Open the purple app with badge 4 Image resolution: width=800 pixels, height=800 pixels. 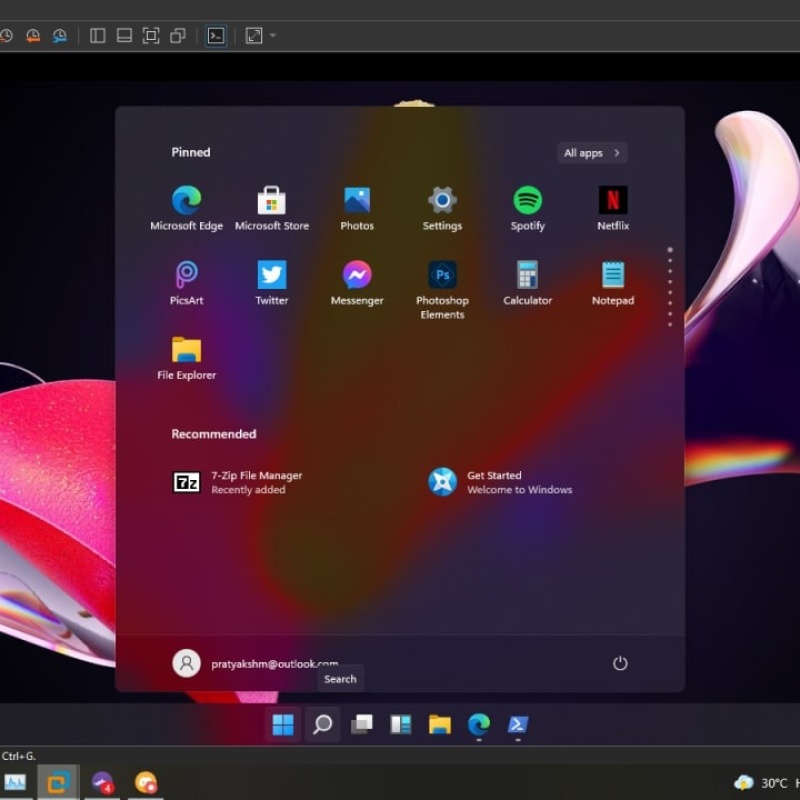coord(102,783)
